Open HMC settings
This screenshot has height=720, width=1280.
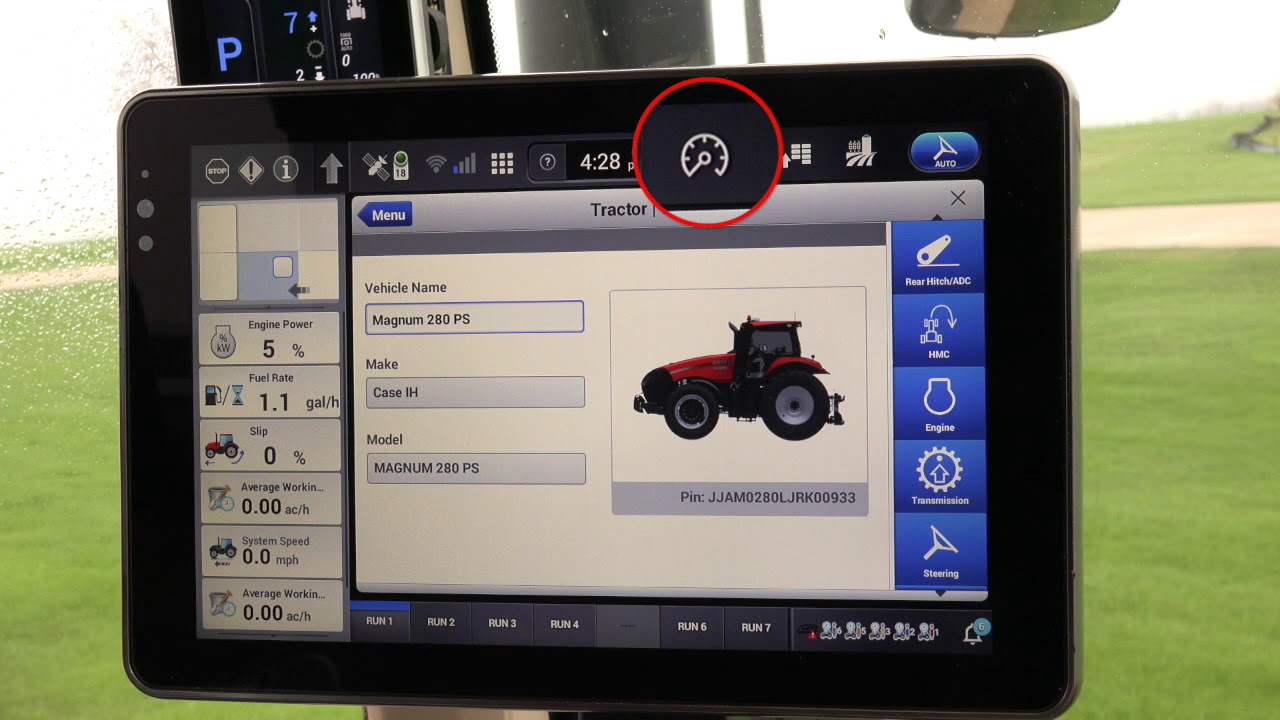coord(938,331)
